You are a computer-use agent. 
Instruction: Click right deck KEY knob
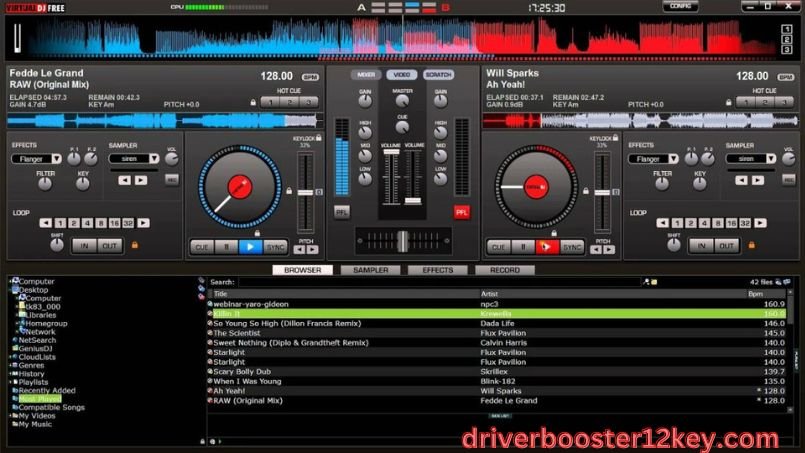pyautogui.click(x=699, y=183)
